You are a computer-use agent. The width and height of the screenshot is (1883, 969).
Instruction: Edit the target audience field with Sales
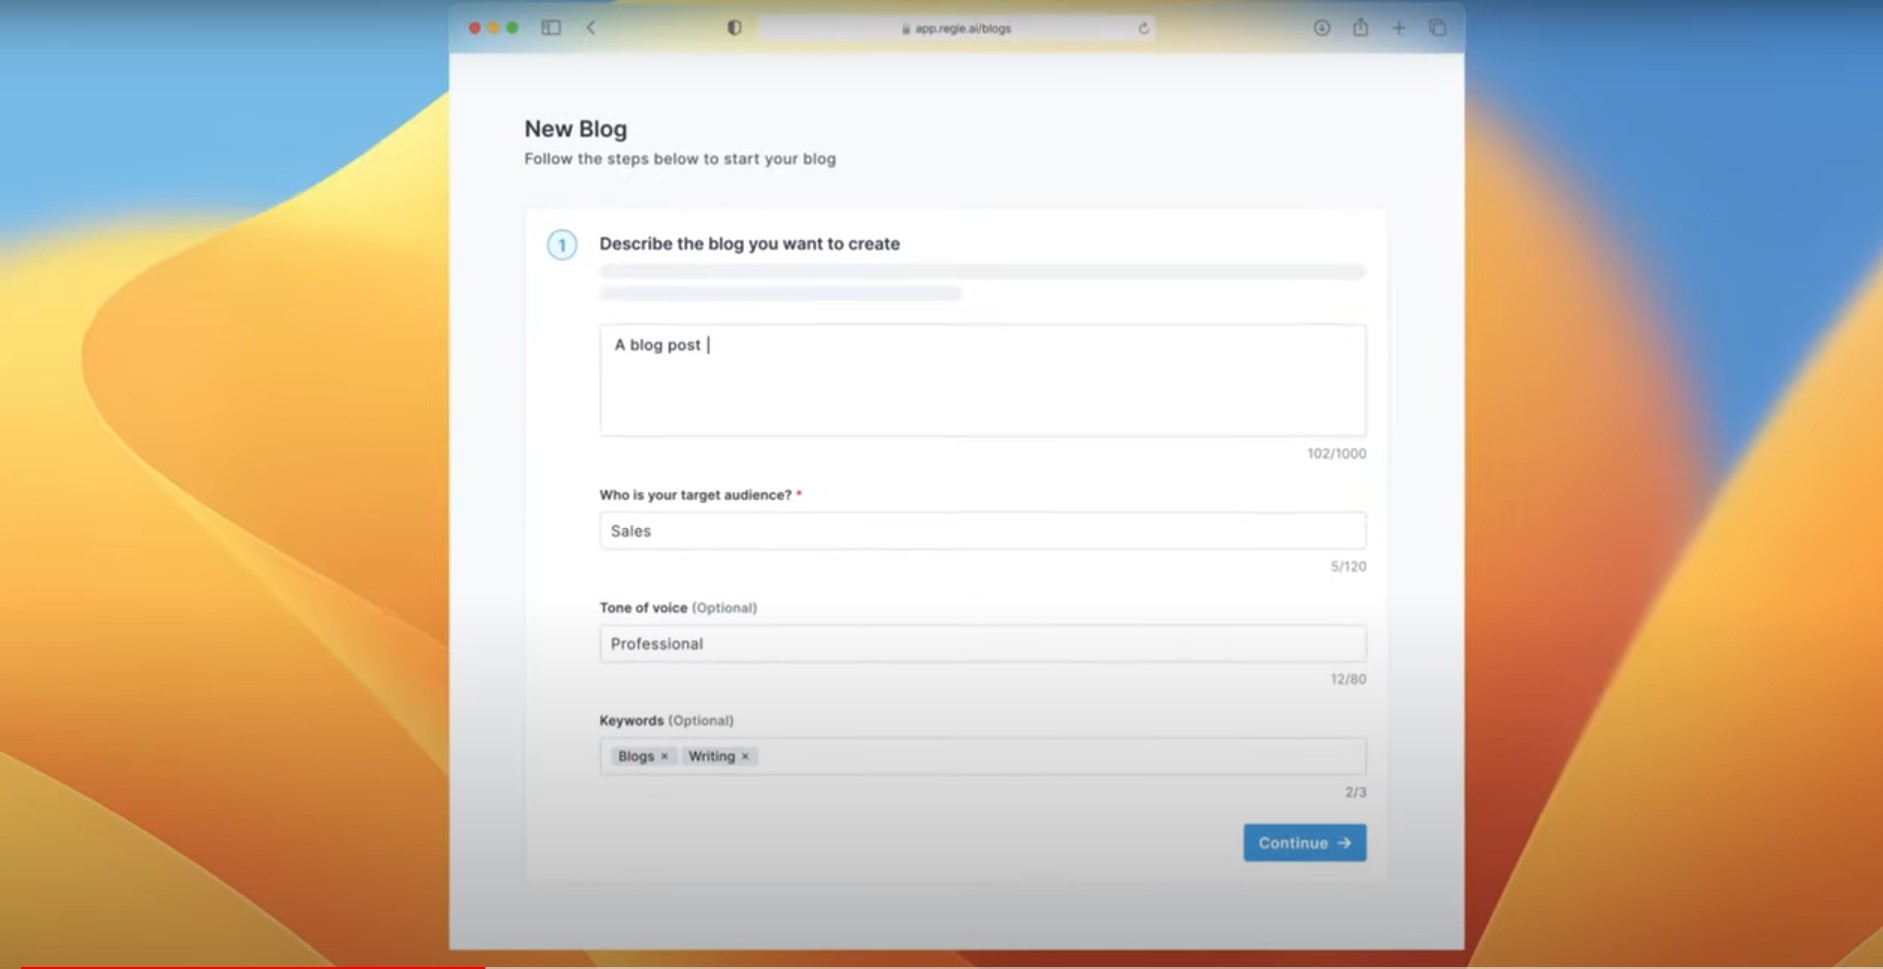[982, 531]
